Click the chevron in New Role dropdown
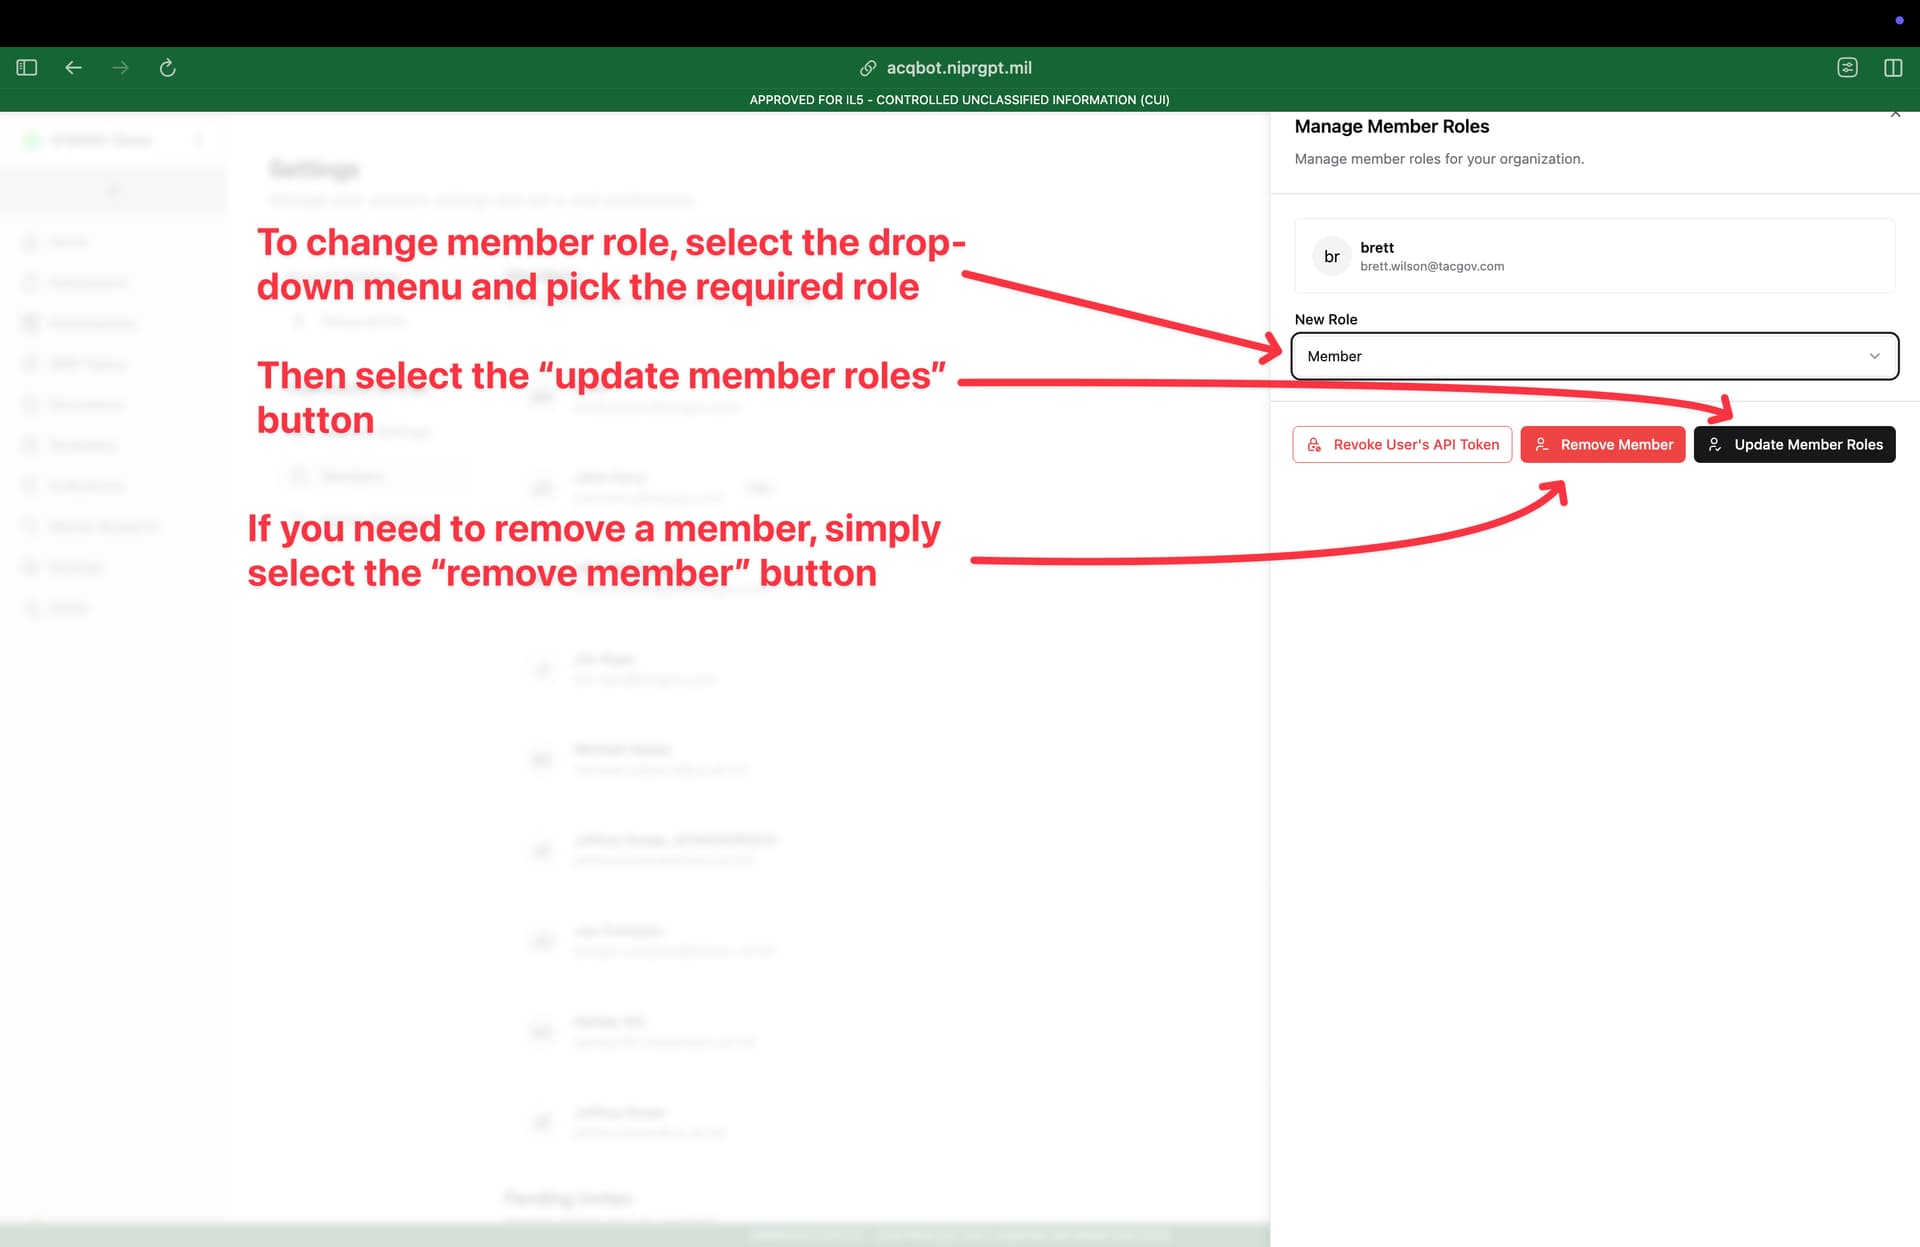 pos(1874,356)
